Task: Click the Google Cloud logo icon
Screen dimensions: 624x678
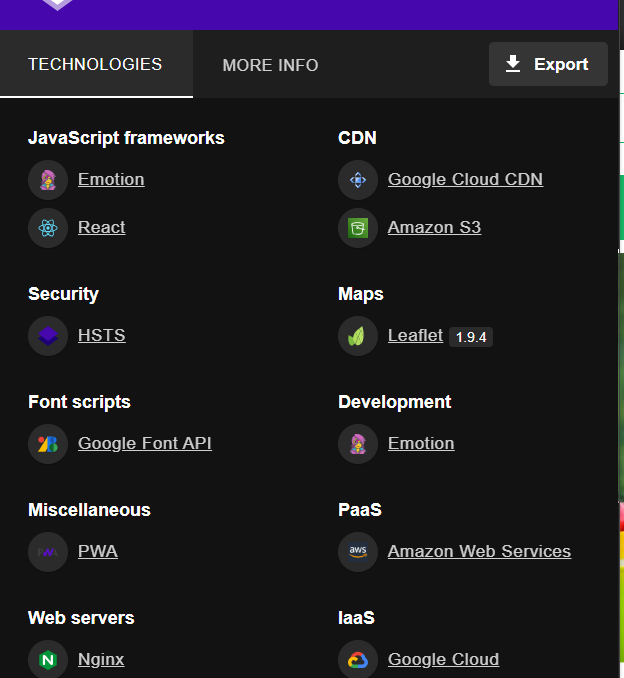Action: [358, 660]
